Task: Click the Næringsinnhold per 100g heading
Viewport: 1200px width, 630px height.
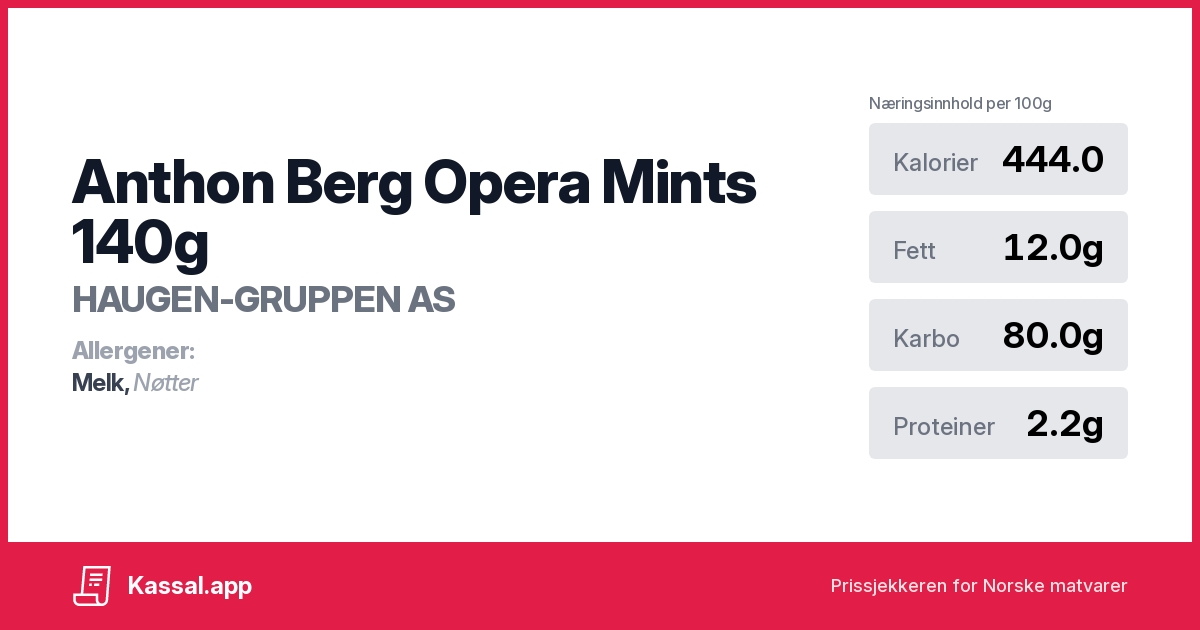Action: pyautogui.click(x=960, y=103)
